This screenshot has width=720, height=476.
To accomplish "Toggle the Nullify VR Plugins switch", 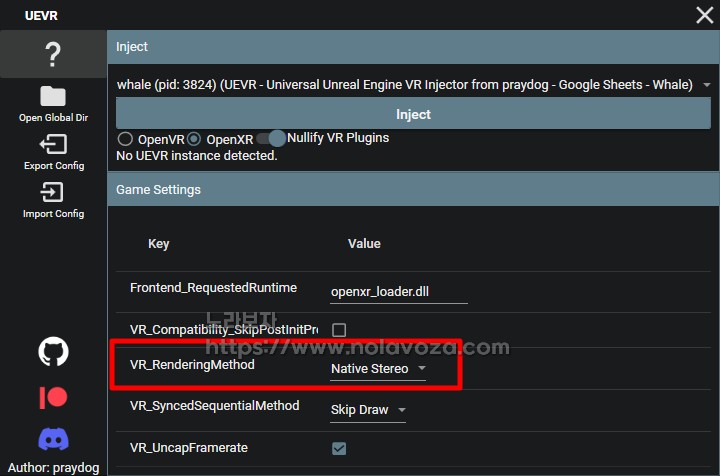I will point(271,138).
